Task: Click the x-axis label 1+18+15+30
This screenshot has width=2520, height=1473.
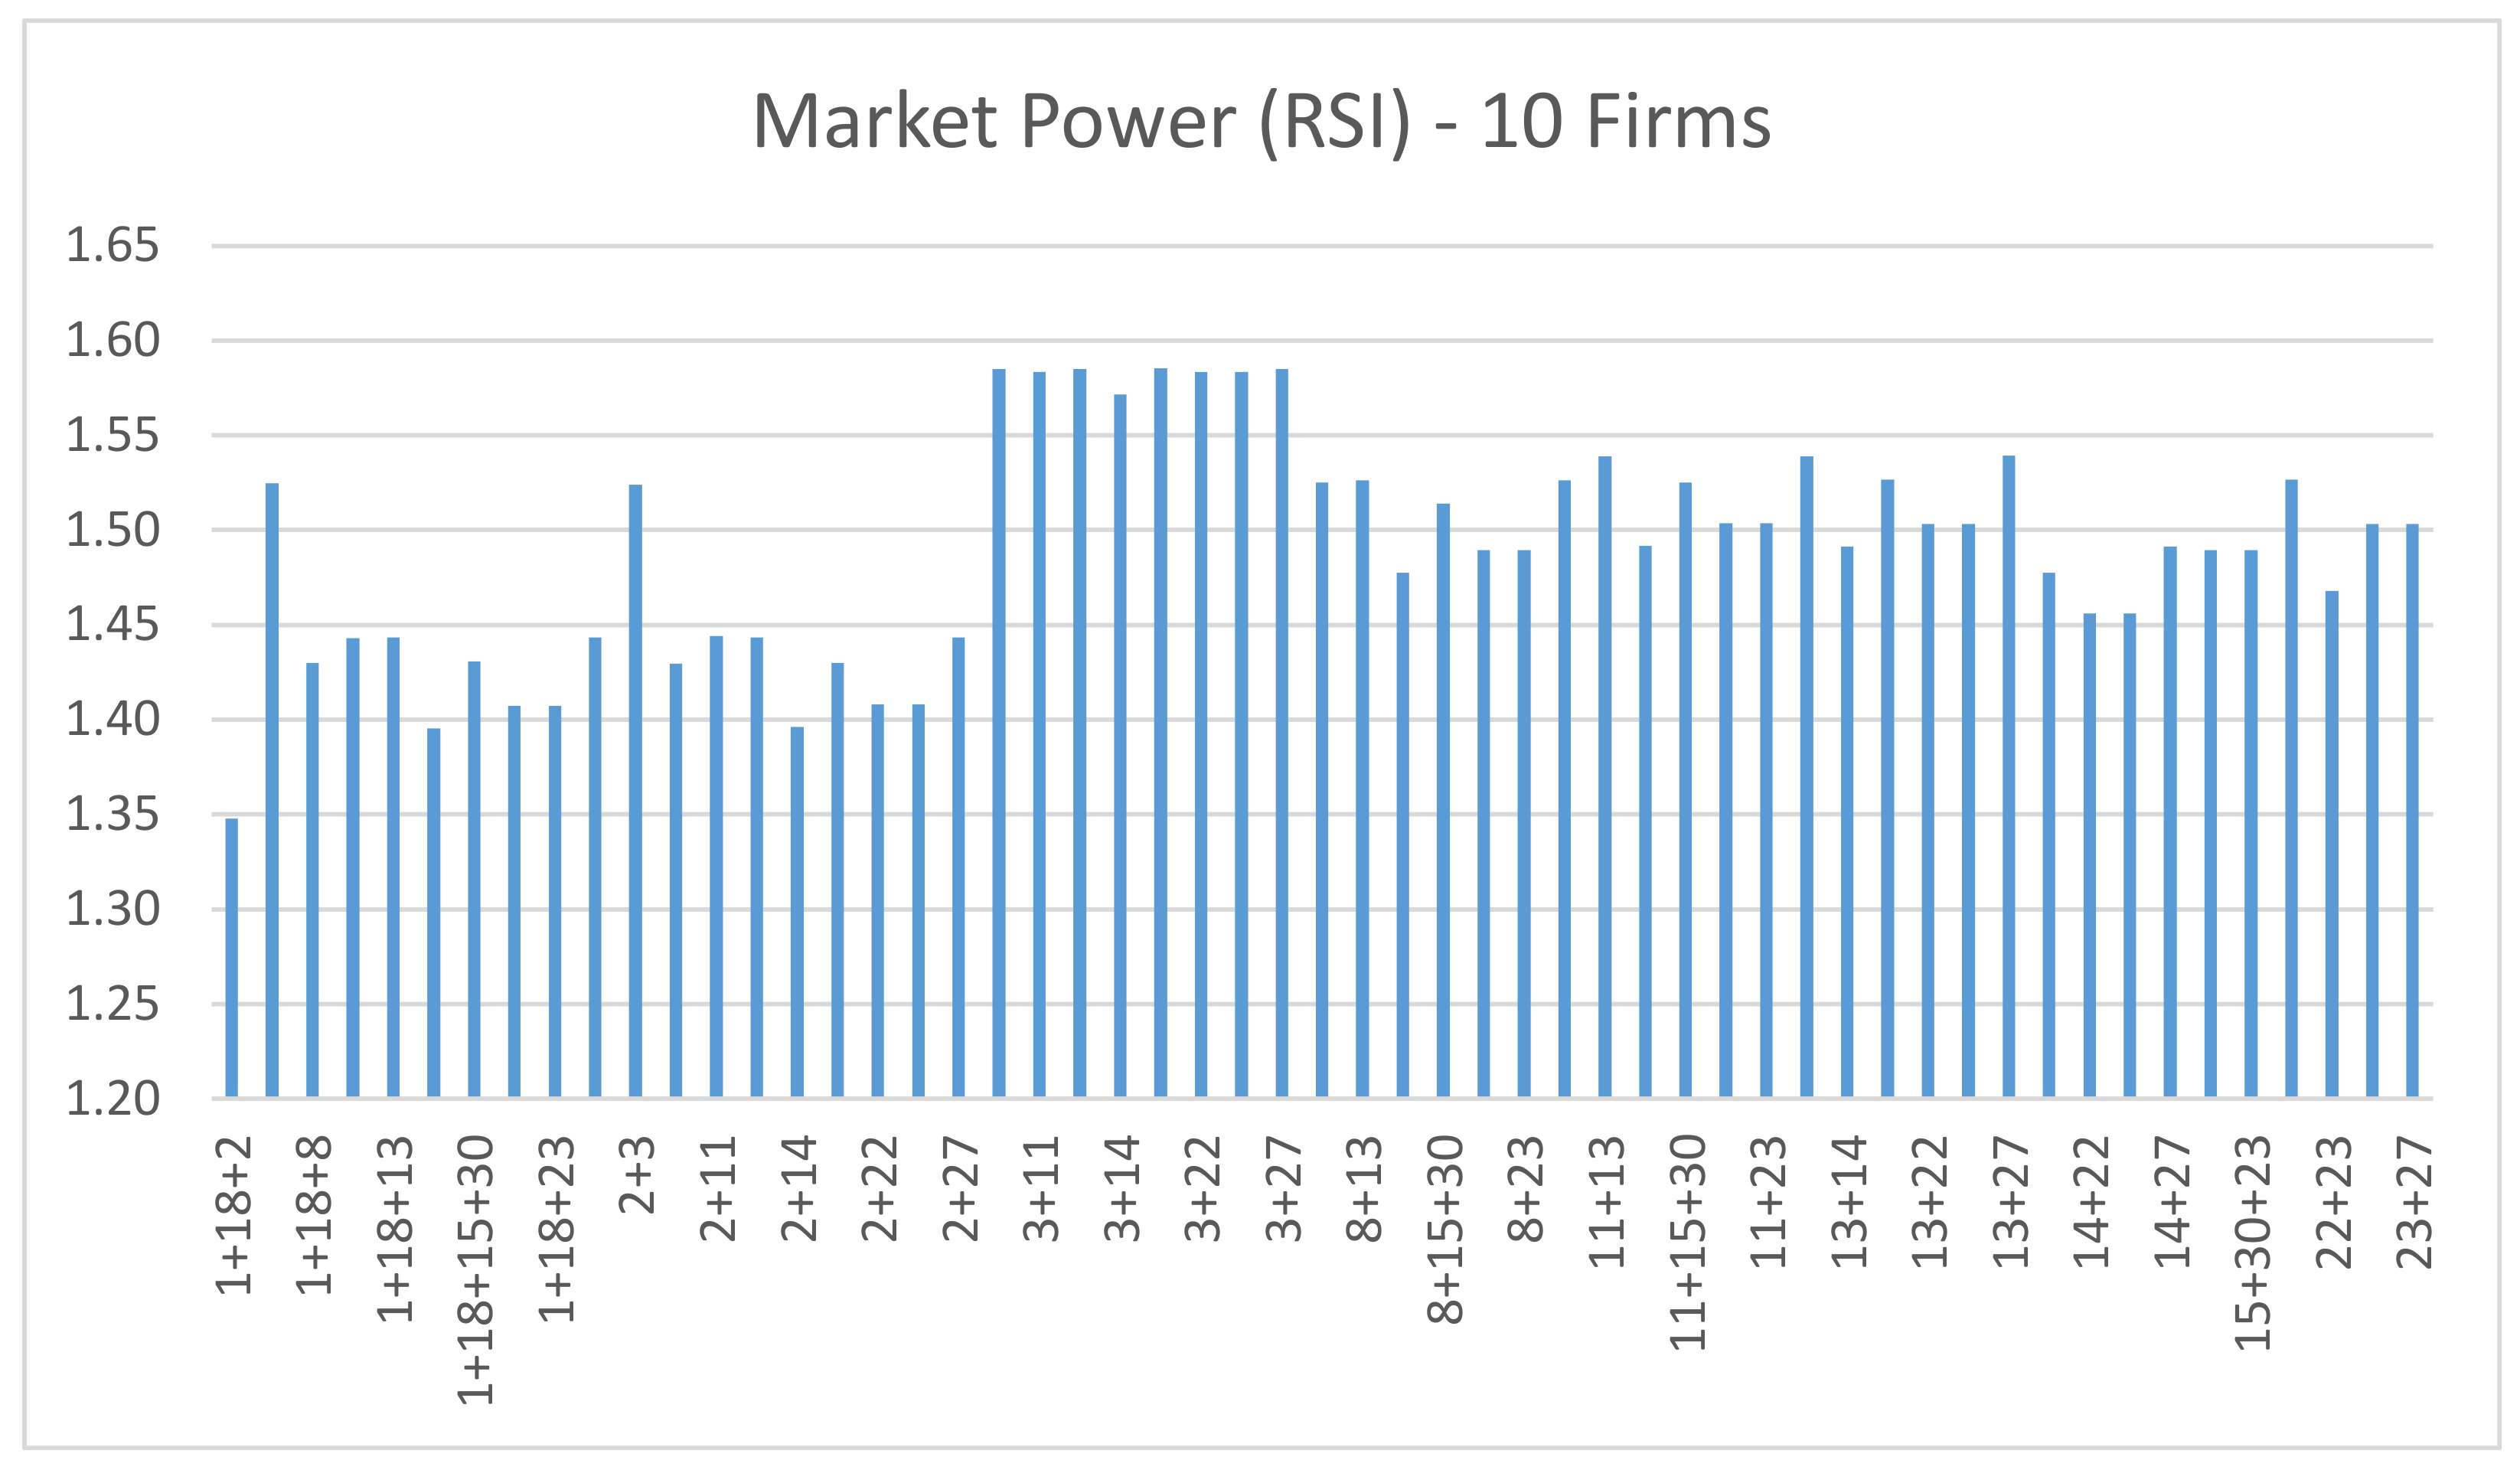Action: point(476,1269)
